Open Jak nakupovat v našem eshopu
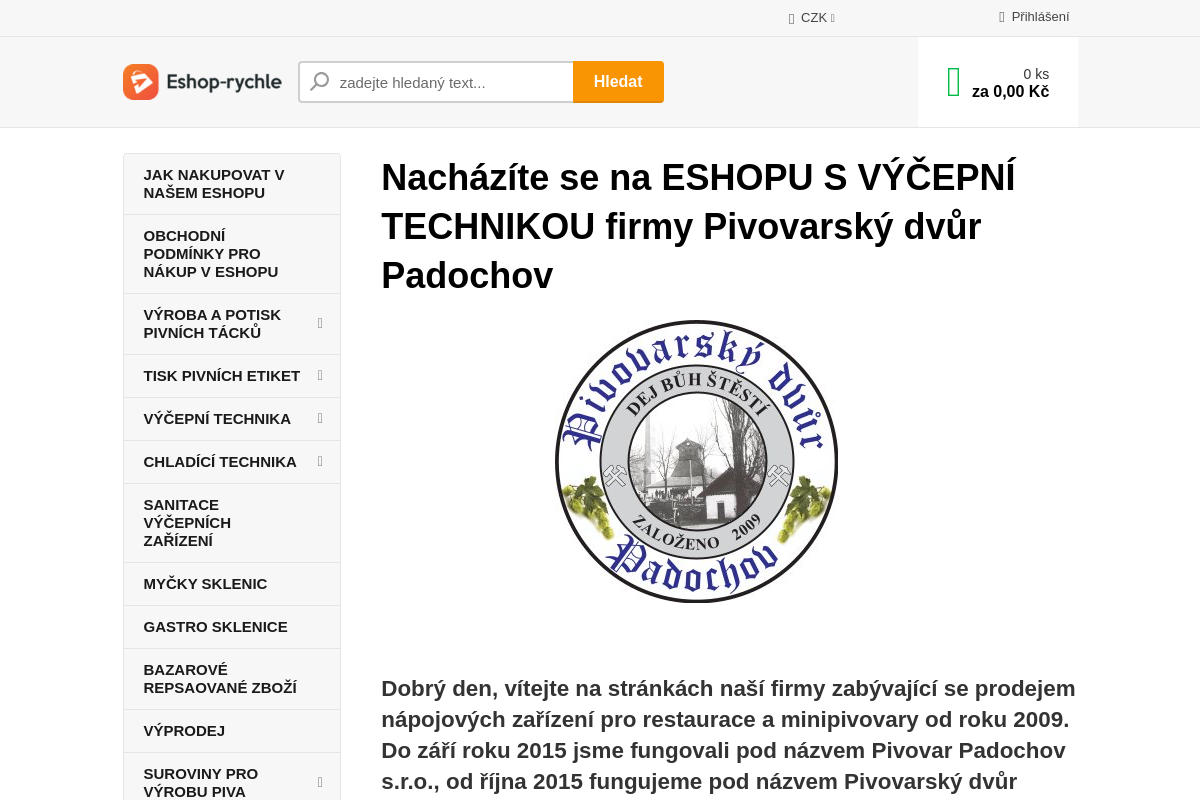The height and width of the screenshot is (800, 1200). [x=214, y=183]
